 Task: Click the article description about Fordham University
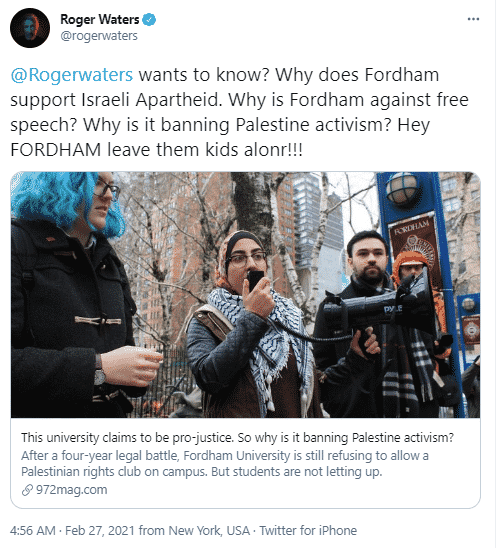[x=225, y=464]
